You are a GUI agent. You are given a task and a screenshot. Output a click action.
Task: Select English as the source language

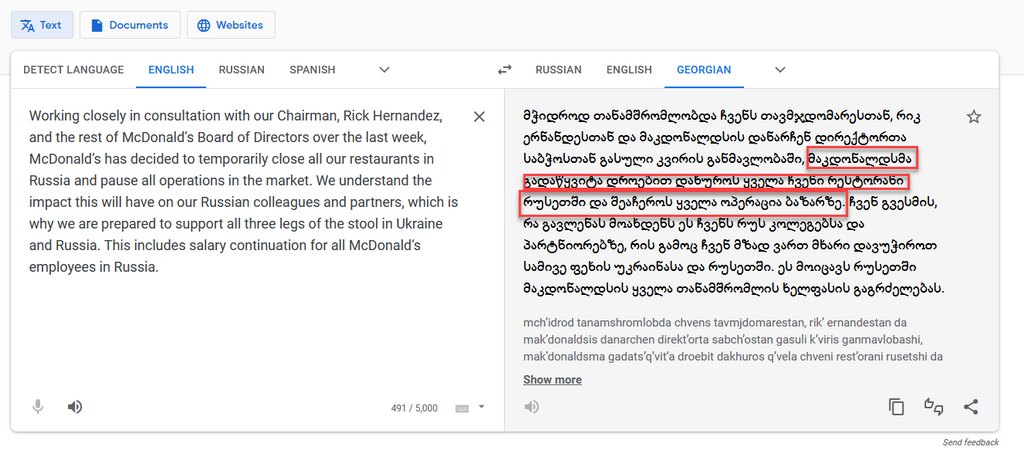[x=171, y=69]
